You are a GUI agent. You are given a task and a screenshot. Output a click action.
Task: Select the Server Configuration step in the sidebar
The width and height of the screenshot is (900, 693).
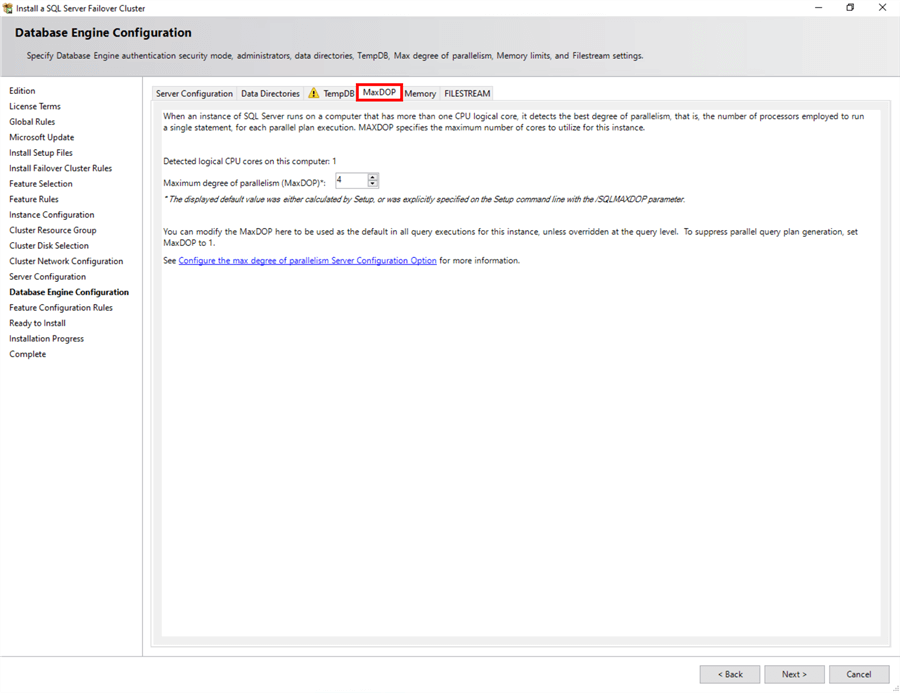point(48,277)
